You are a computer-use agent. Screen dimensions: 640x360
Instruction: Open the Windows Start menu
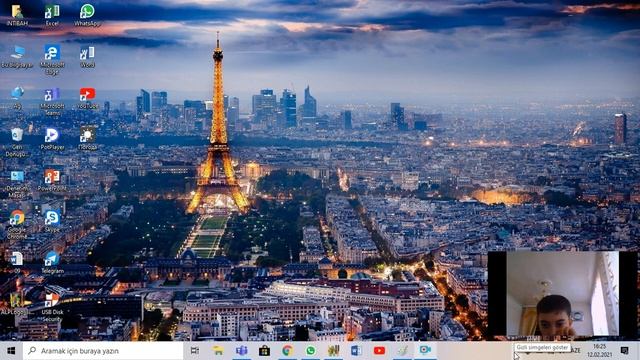pos(11,351)
